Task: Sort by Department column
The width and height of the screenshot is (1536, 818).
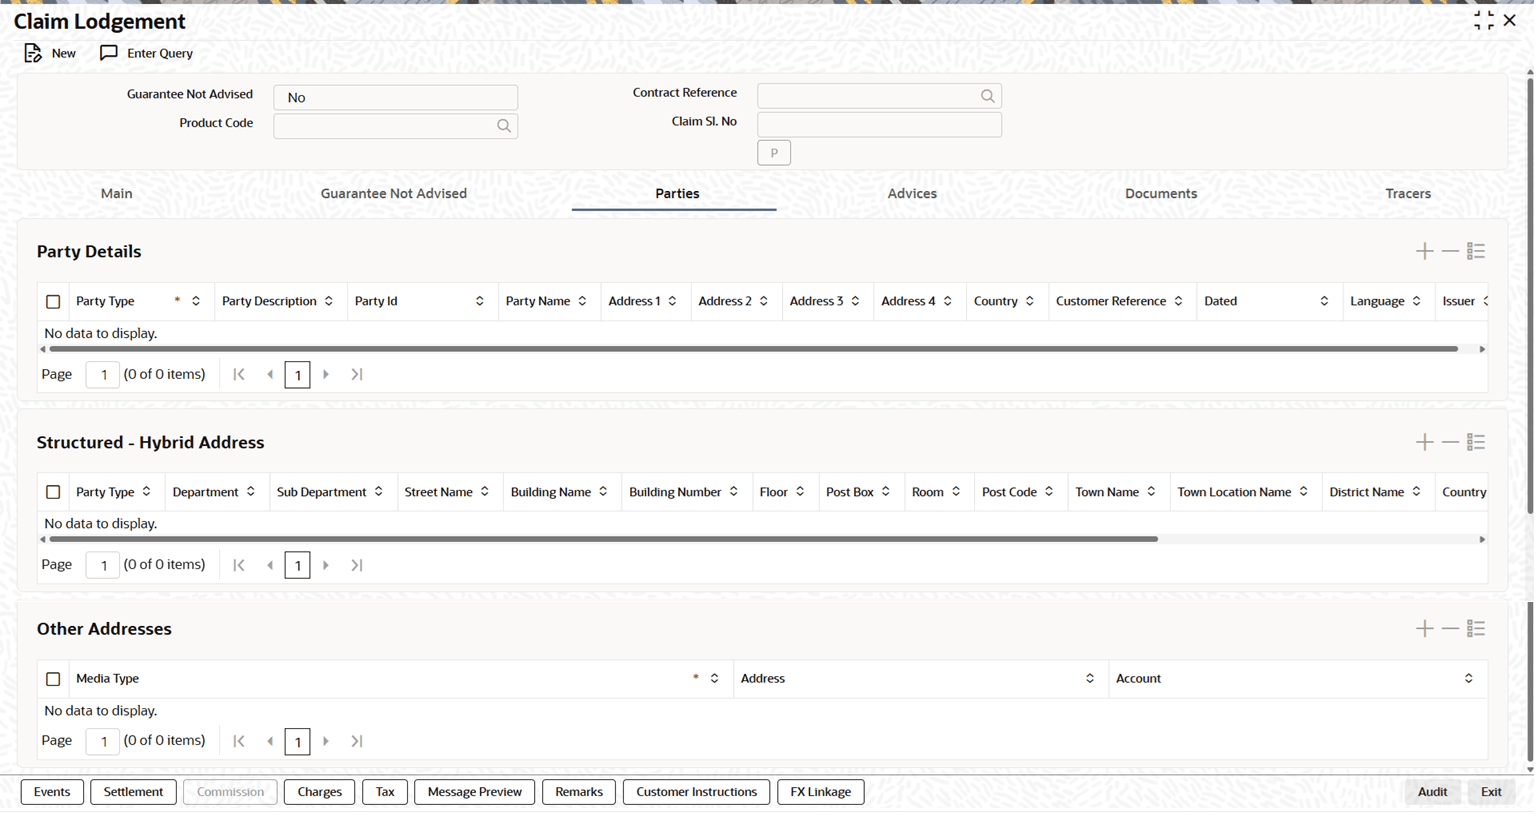Action: click(x=251, y=492)
